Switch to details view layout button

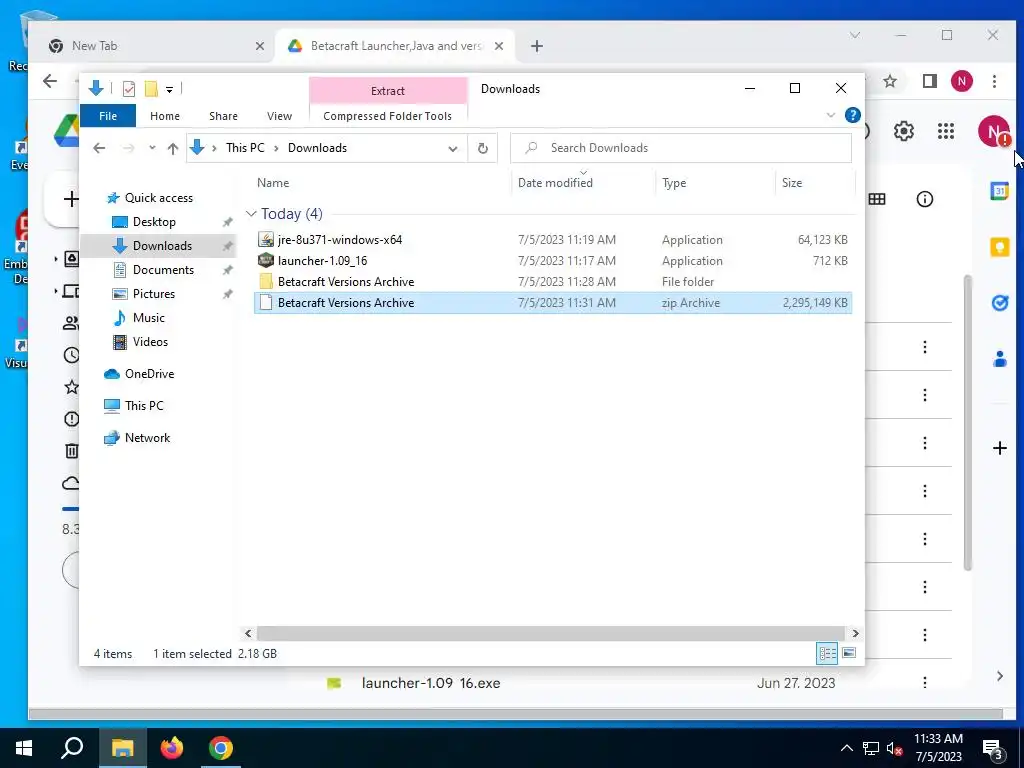(827, 653)
